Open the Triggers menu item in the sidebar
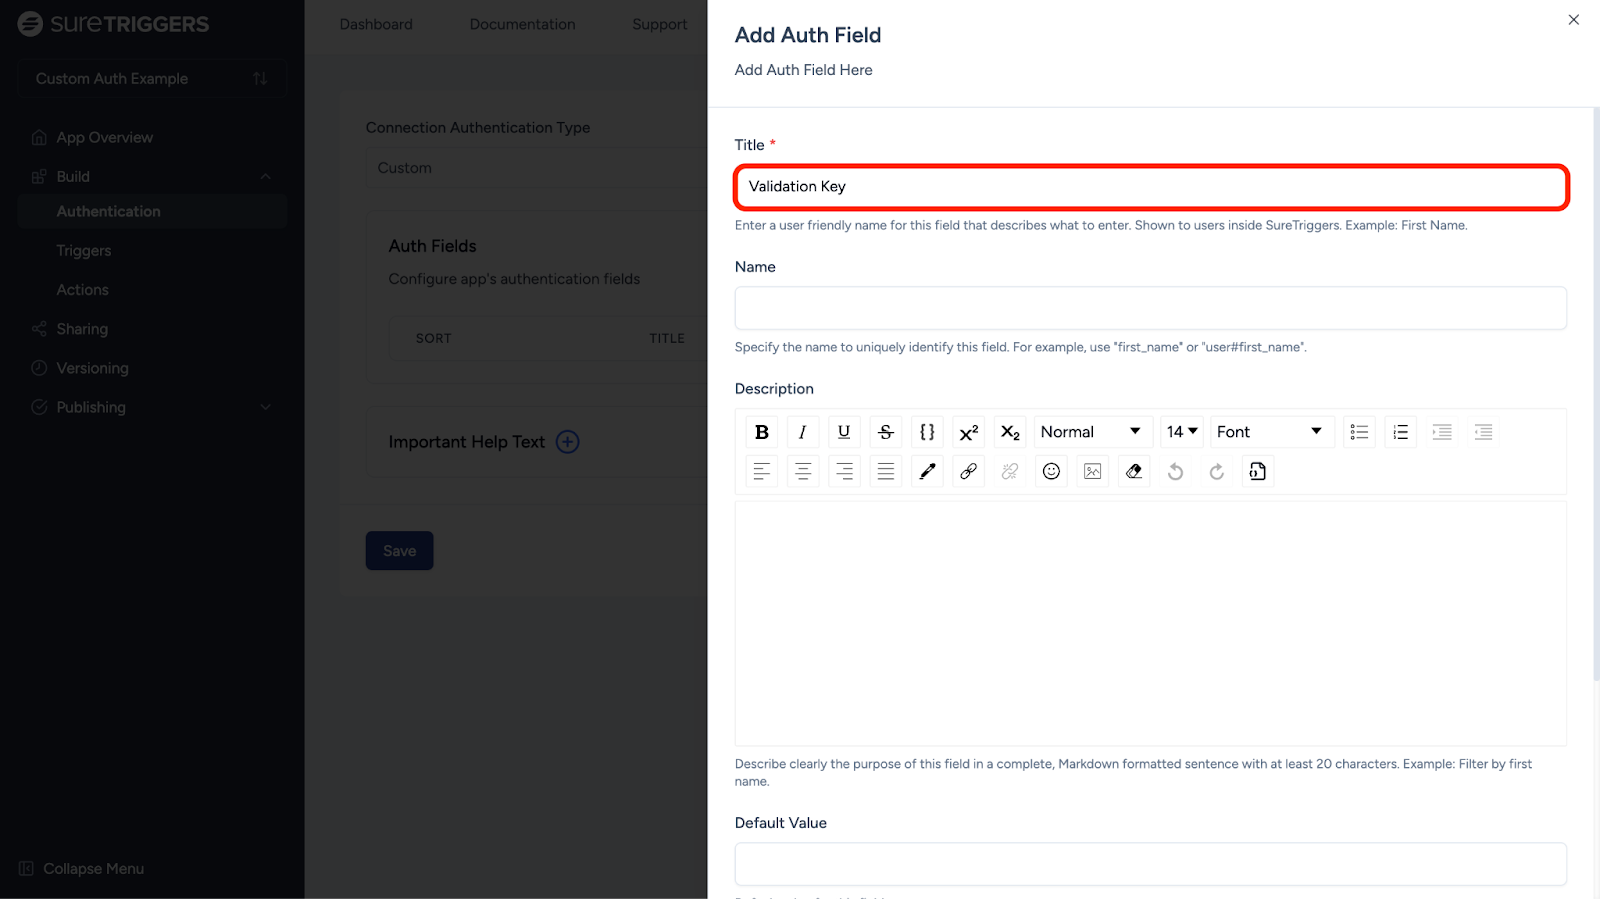Viewport: 1600px width, 899px height. (84, 251)
